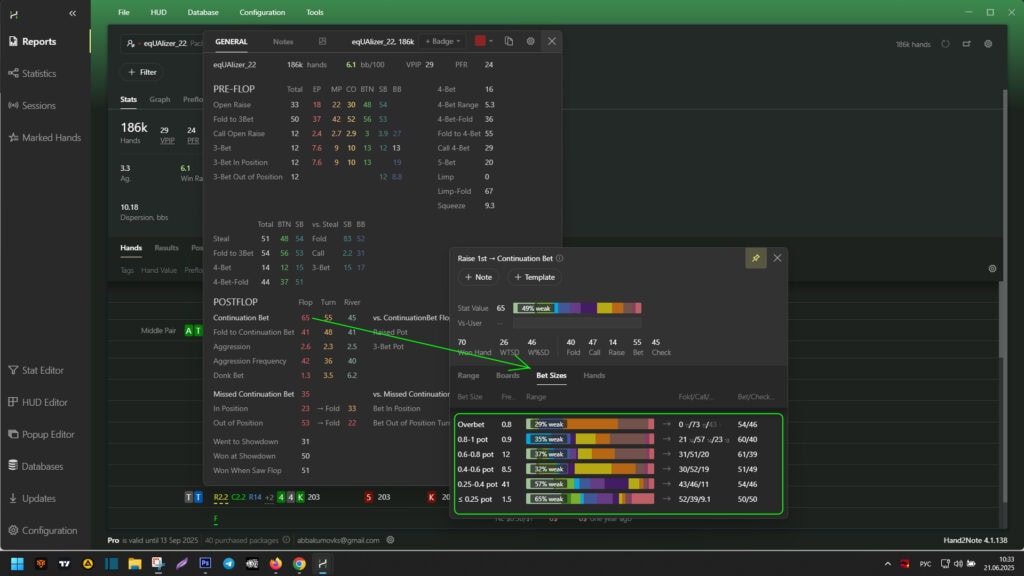This screenshot has height=576, width=1024.
Task: Open popup settings gear in GENERAL panel
Action: [x=530, y=41]
